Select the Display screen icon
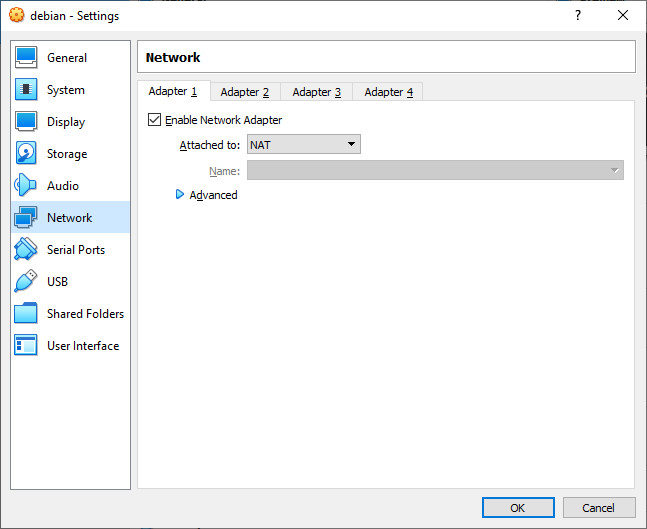The width and height of the screenshot is (647, 529). [26, 121]
